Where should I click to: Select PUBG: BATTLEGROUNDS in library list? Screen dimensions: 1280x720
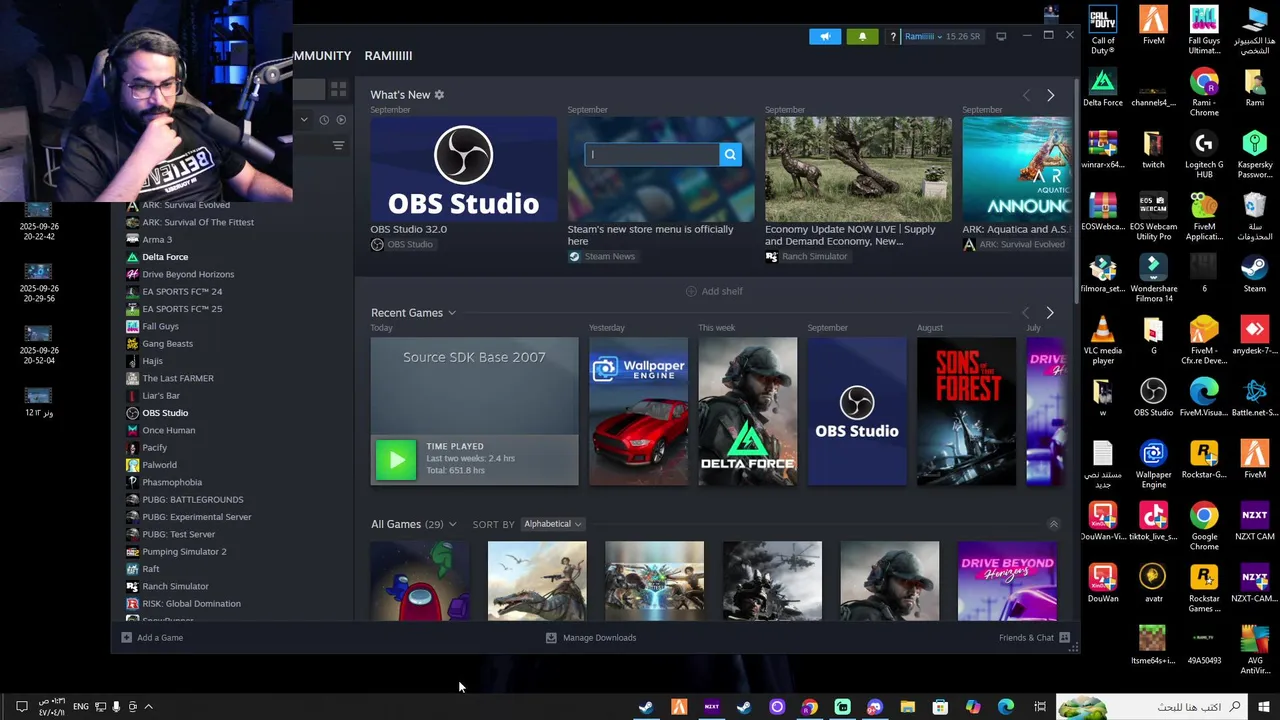pos(192,500)
